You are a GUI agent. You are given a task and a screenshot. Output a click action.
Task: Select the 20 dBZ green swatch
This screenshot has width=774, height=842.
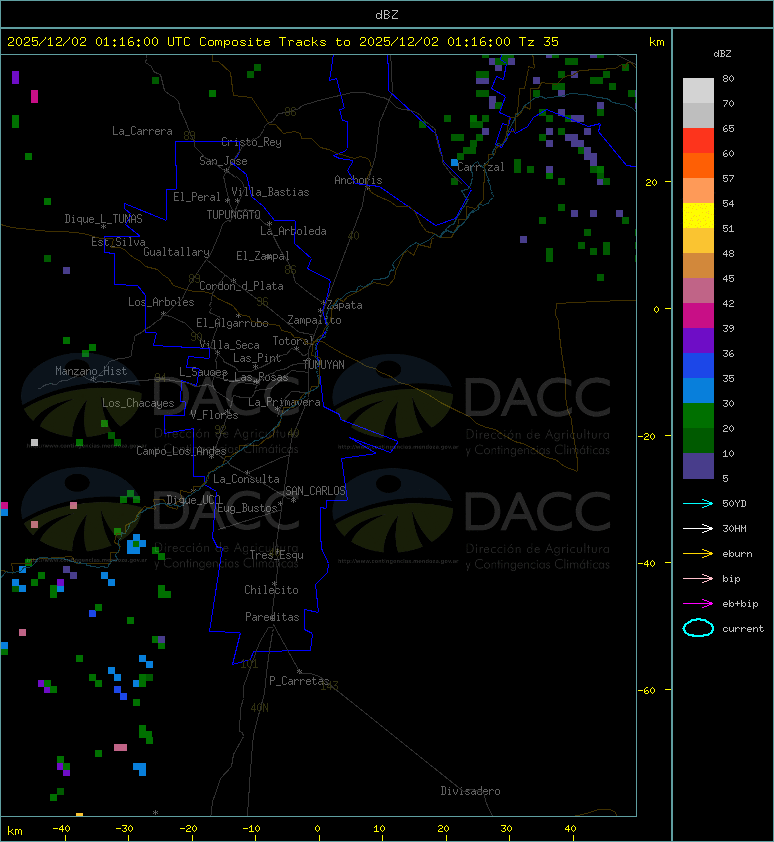point(698,415)
